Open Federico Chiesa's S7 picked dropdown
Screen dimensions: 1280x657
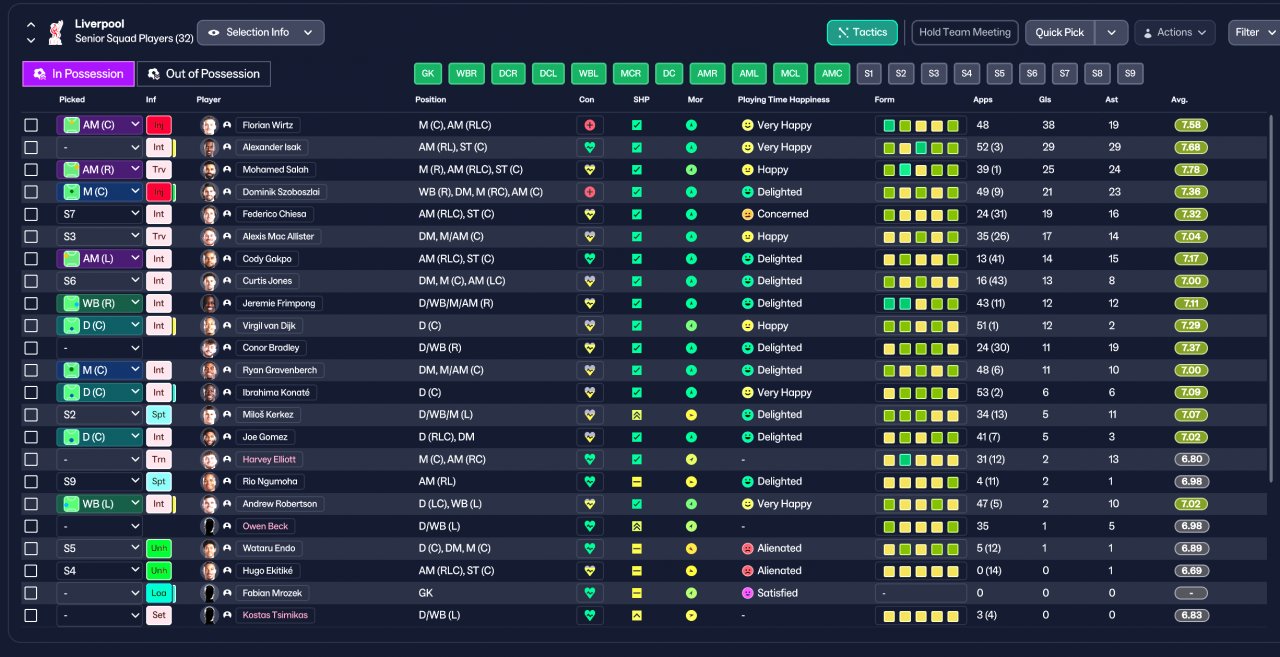click(x=100, y=214)
